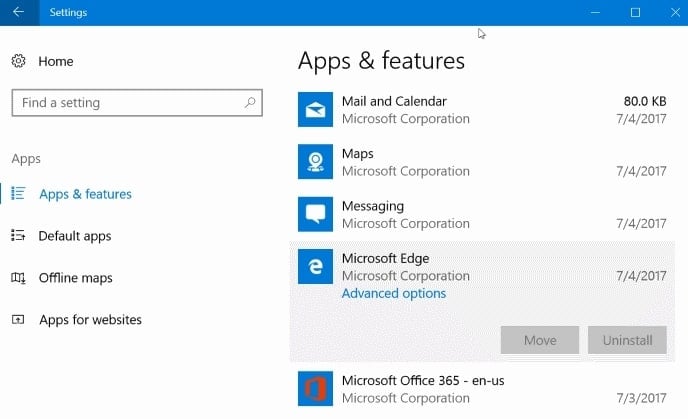Maximize the Settings window
The height and width of the screenshot is (419, 688).
(x=635, y=13)
